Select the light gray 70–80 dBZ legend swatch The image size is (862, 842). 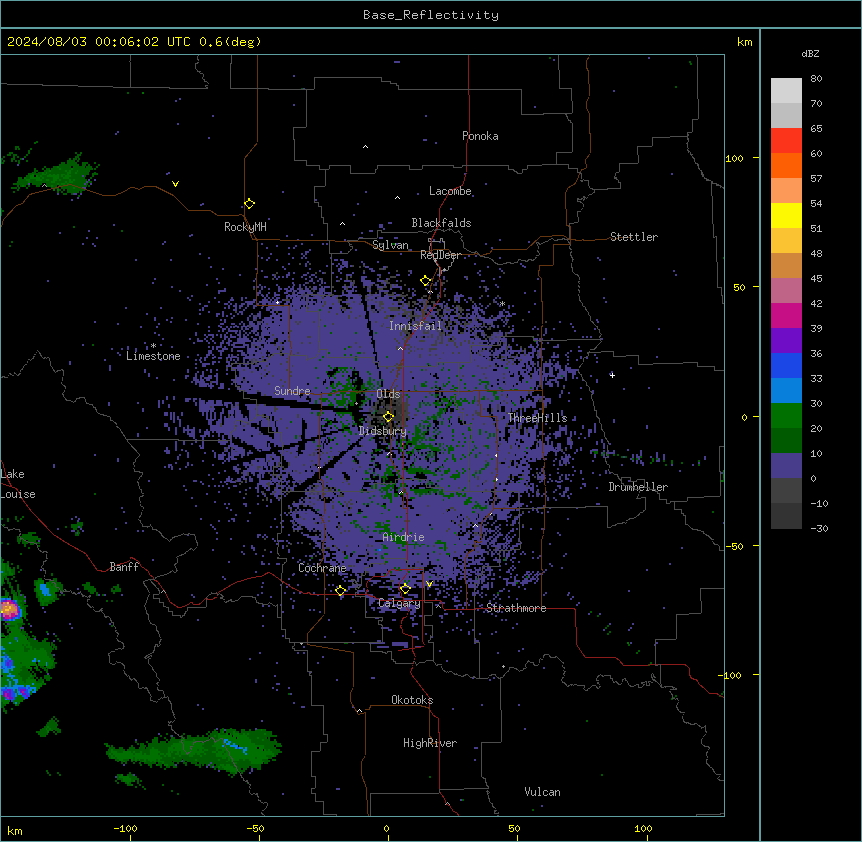tap(786, 91)
